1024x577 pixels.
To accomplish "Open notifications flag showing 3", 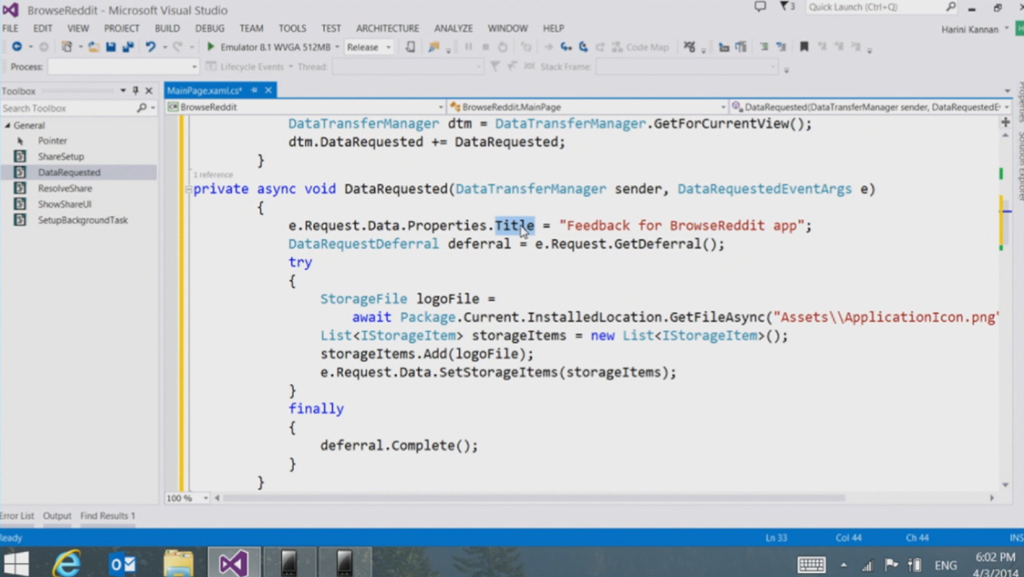I will [787, 7].
